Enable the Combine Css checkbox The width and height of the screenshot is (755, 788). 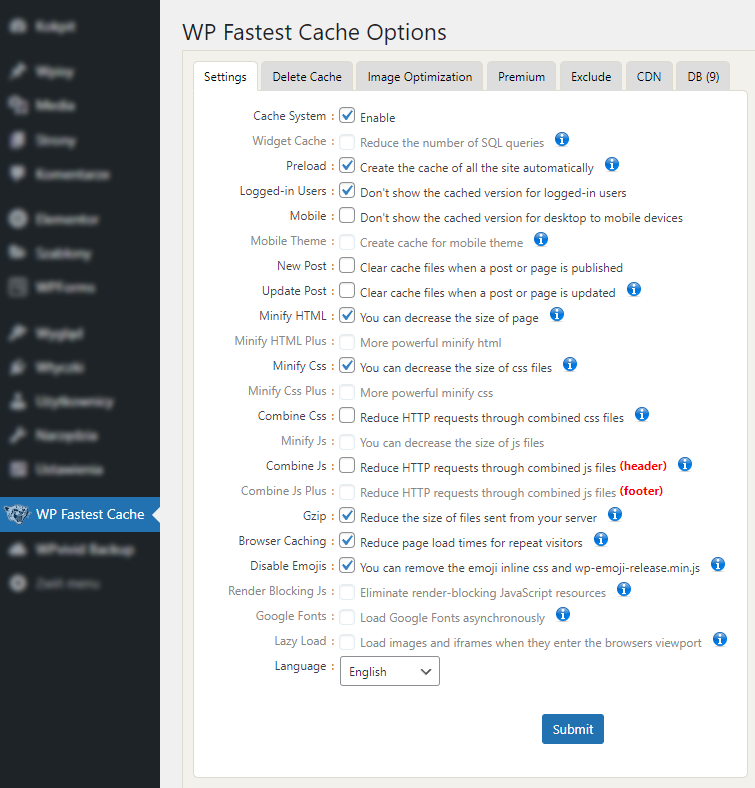point(347,416)
